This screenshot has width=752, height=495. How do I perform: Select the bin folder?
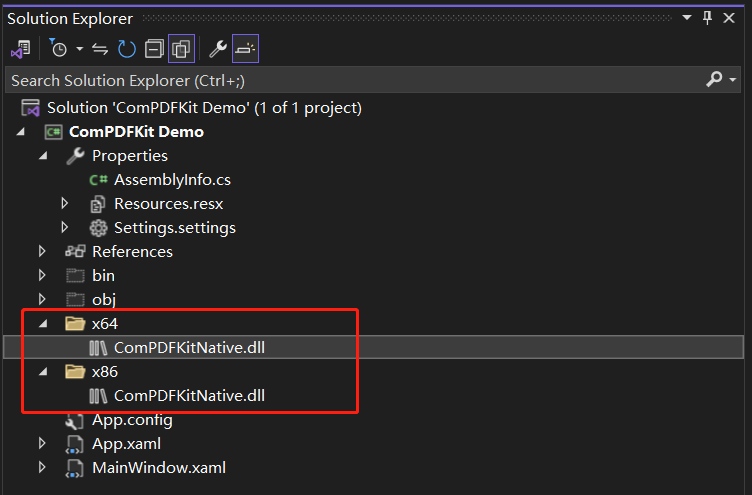[x=103, y=276]
